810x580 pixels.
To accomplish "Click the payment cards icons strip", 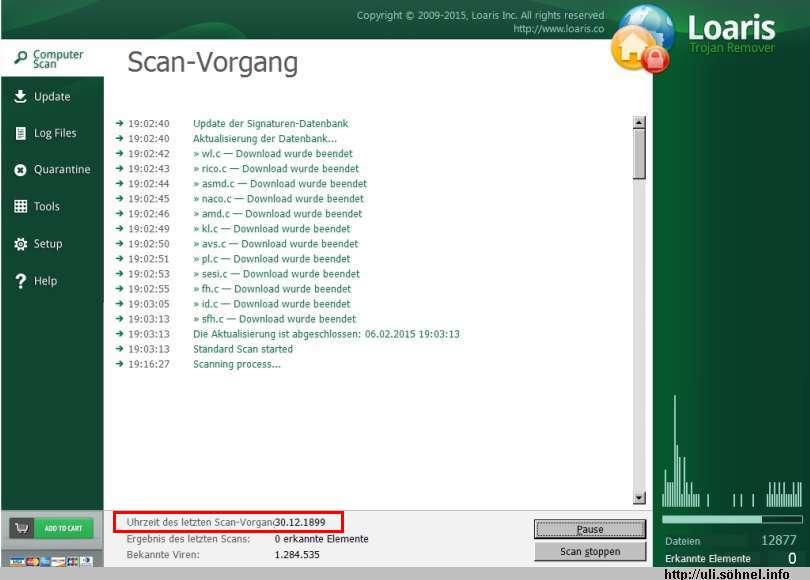I will tap(51, 561).
